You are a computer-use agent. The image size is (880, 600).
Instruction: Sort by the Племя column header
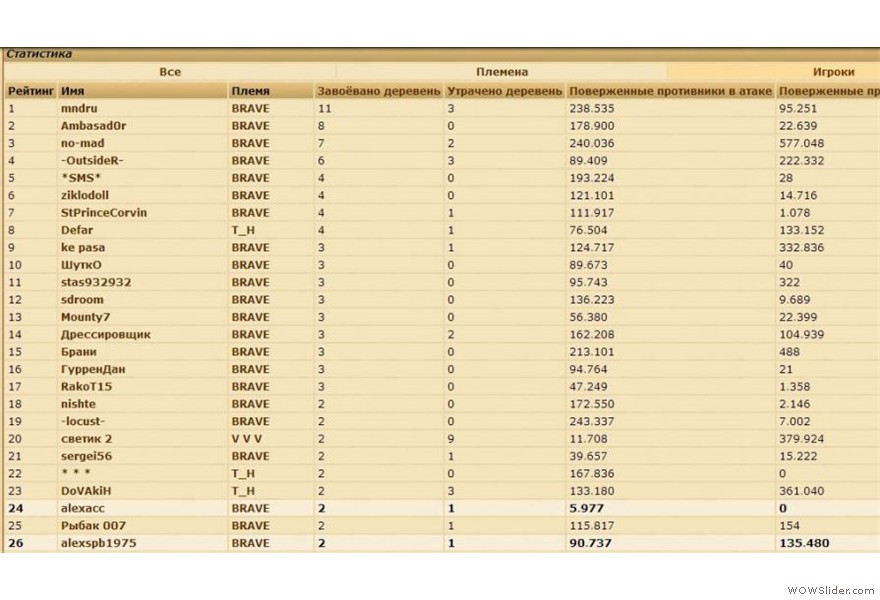tap(250, 89)
